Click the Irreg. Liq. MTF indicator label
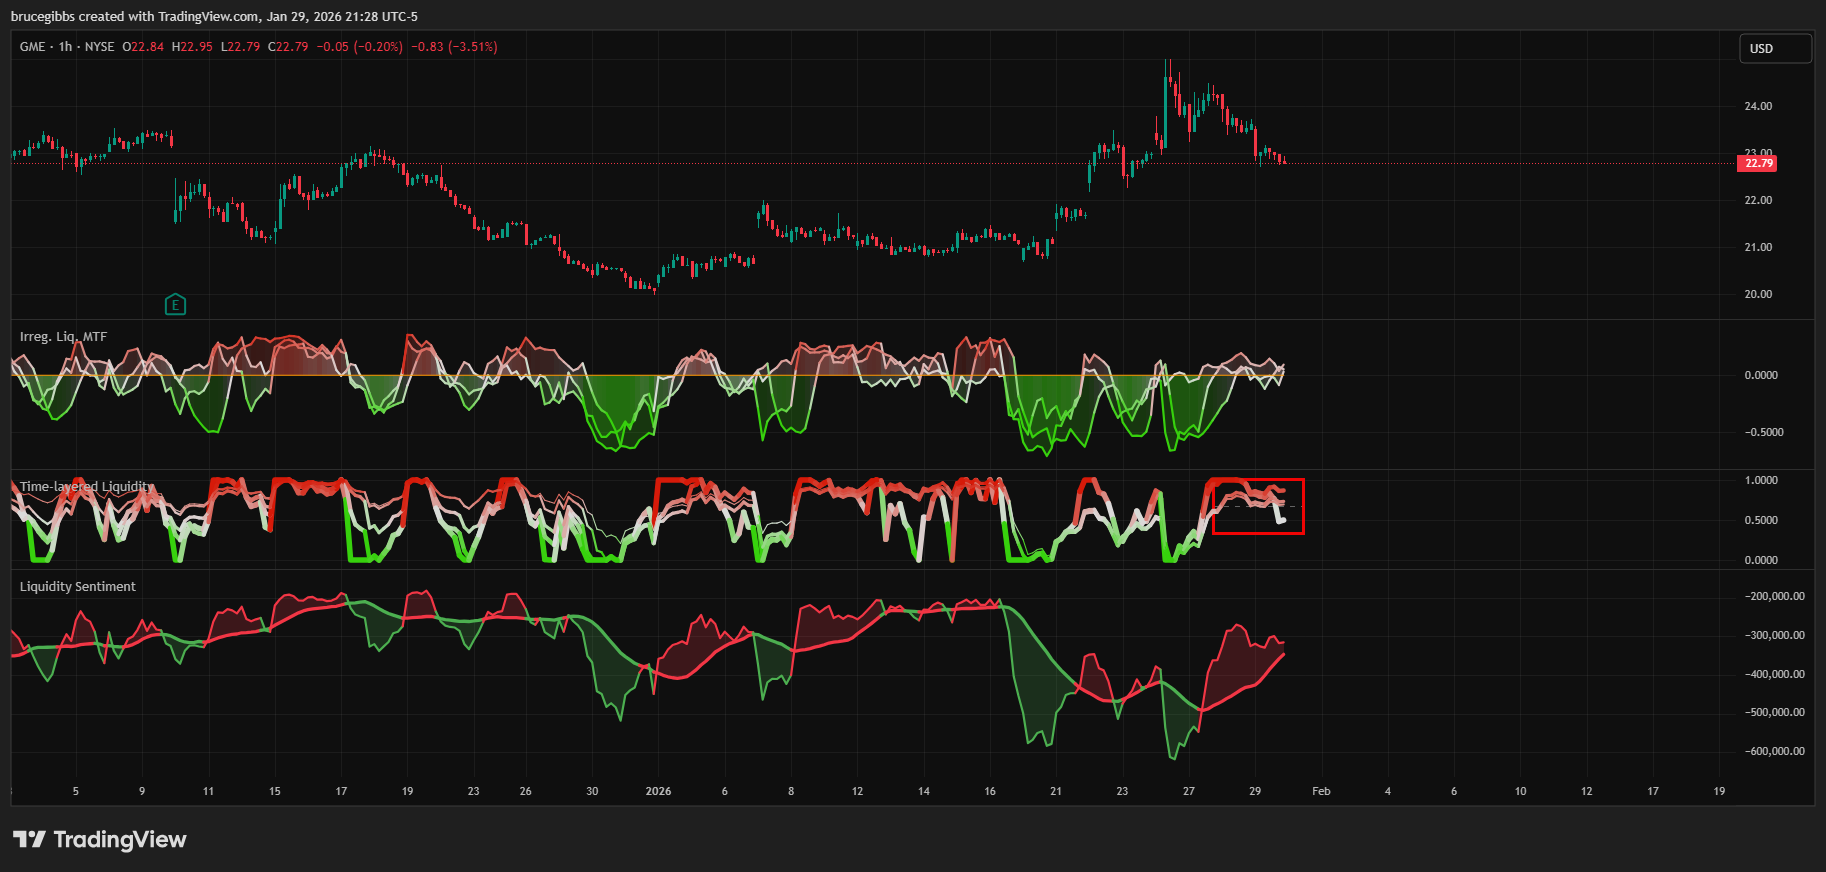This screenshot has width=1826, height=872. point(63,337)
